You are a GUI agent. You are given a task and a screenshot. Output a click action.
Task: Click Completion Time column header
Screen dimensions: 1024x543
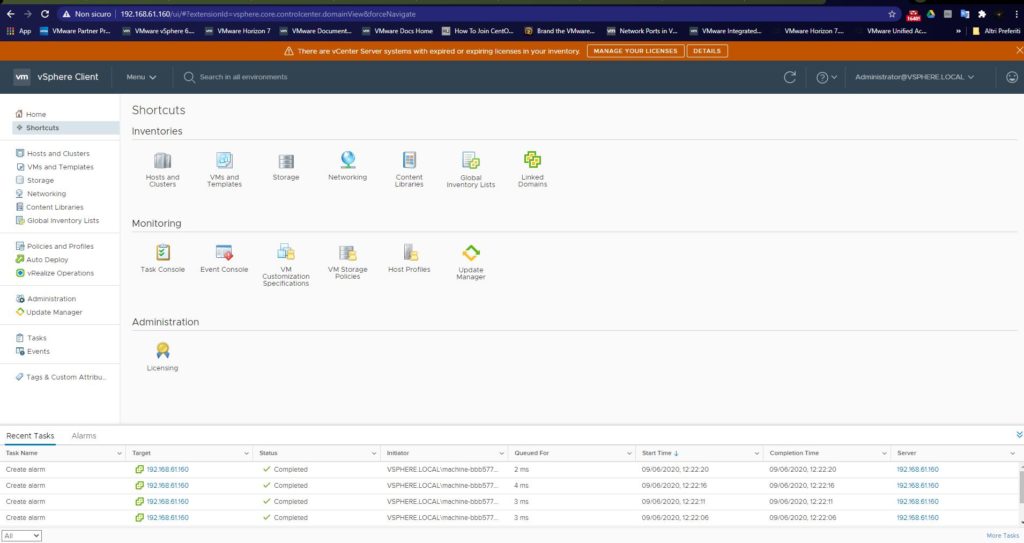(794, 453)
